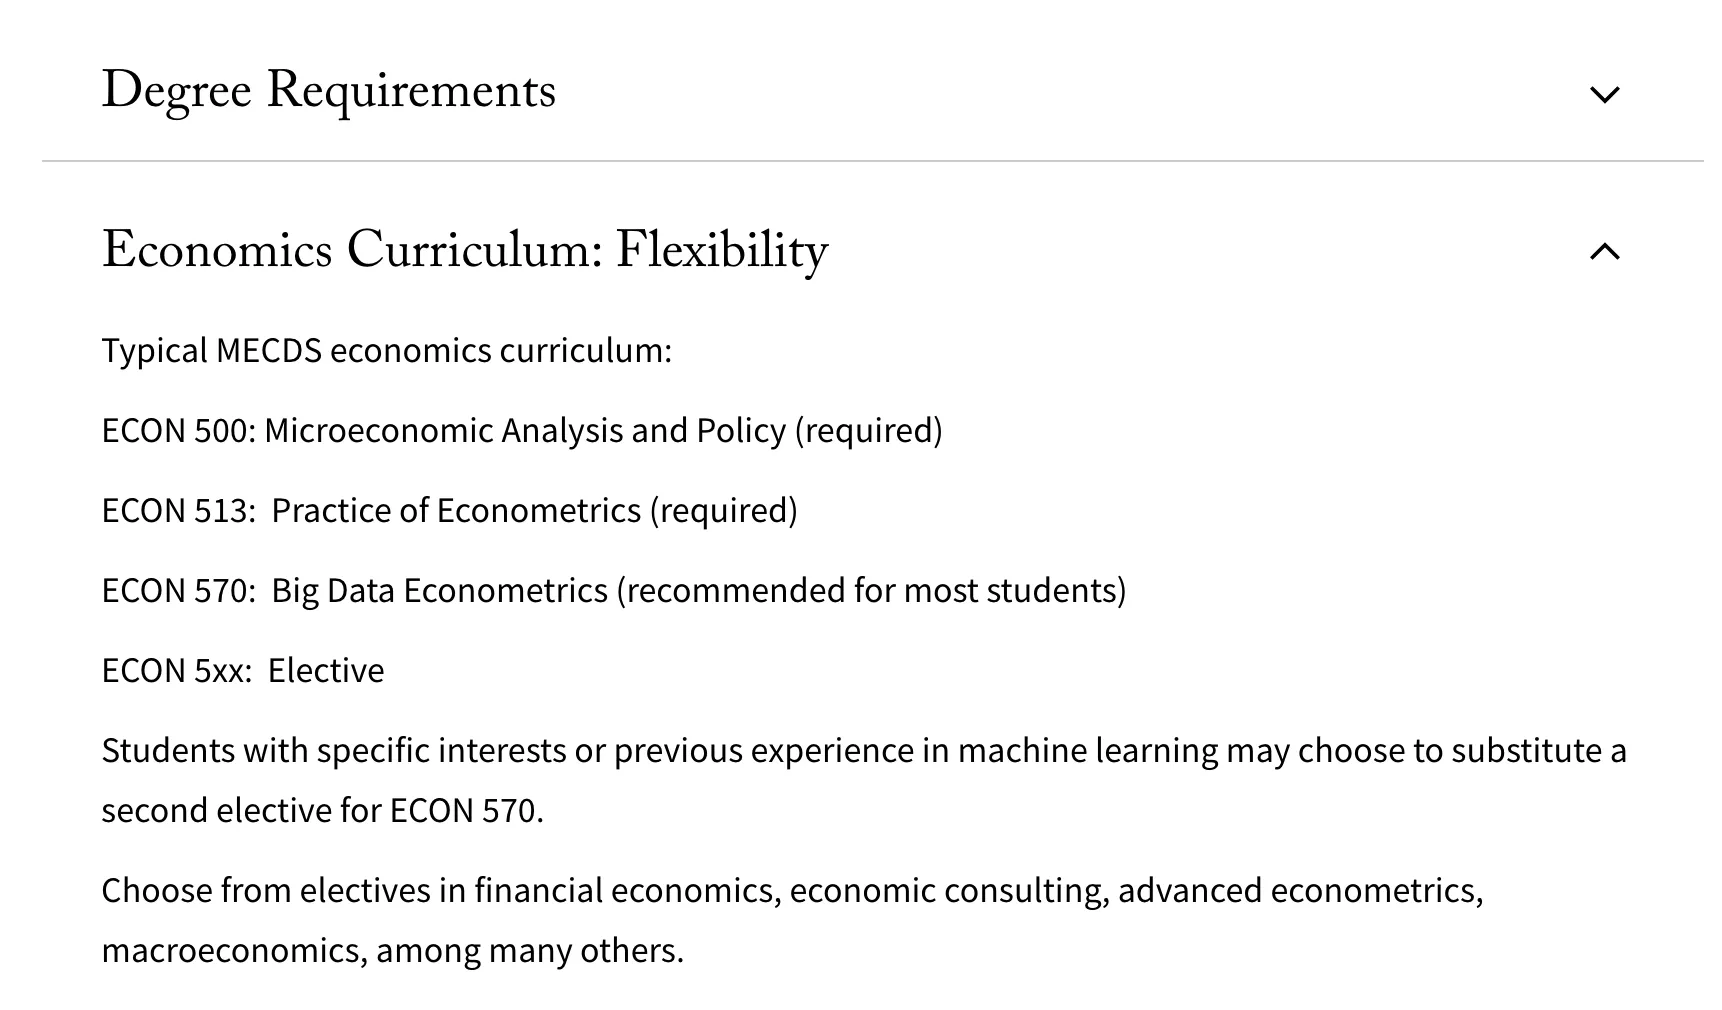This screenshot has height=1010, width=1722.
Task: Click the words advanced econometrics
Action: (1299, 891)
